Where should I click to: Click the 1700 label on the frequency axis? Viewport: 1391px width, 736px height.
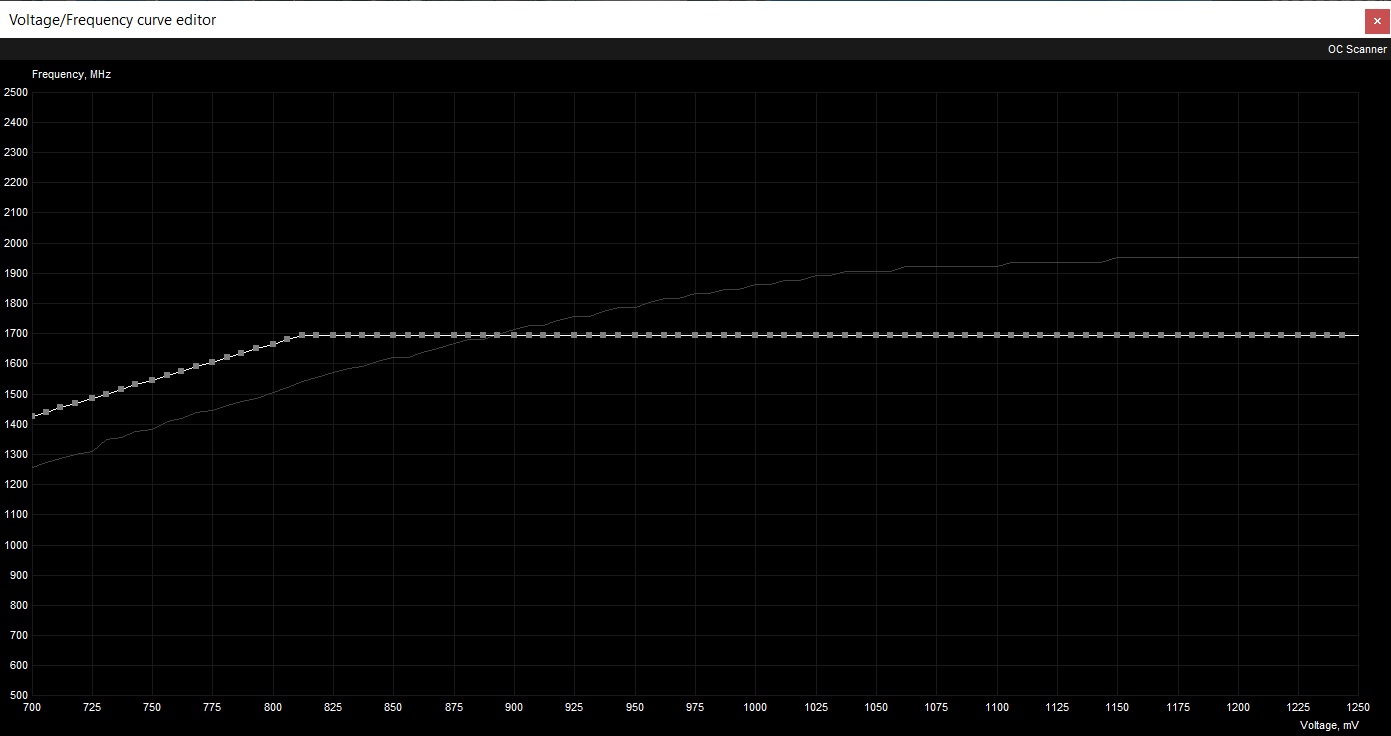coord(16,334)
